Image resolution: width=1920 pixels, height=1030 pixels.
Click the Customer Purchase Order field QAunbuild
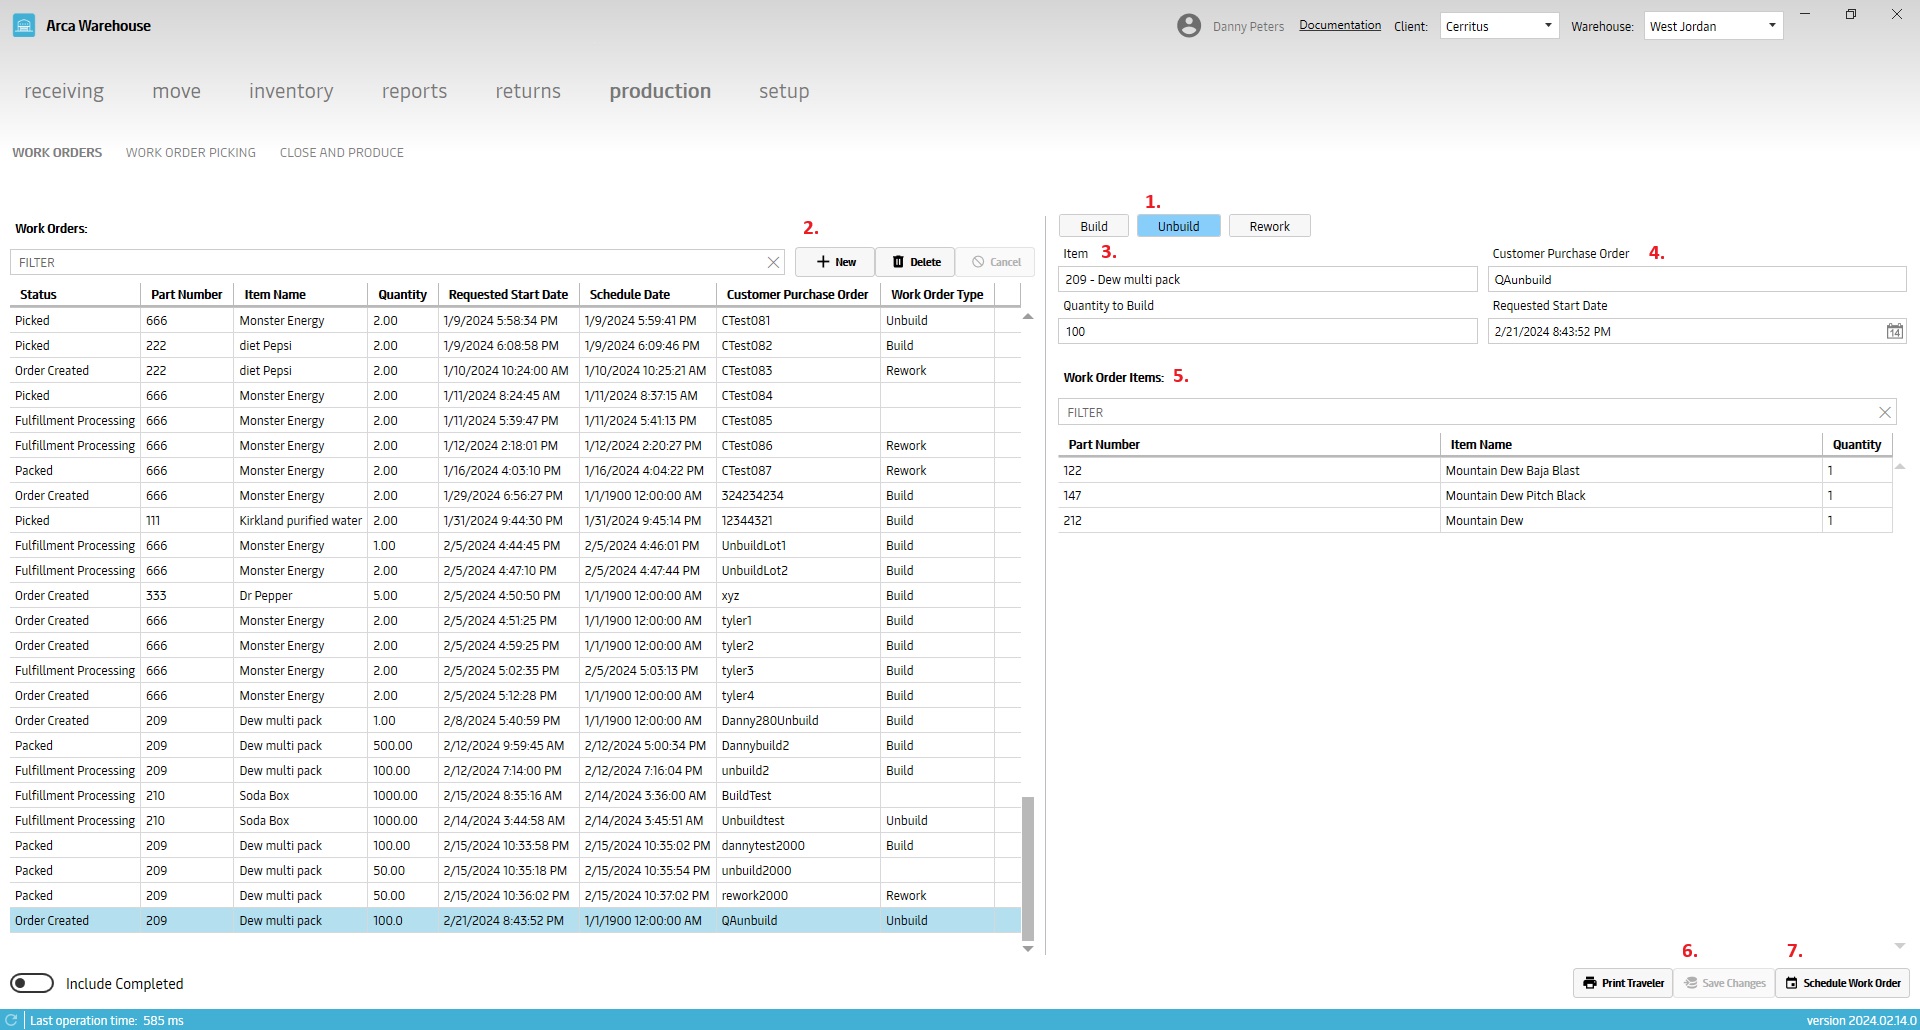click(x=1697, y=279)
